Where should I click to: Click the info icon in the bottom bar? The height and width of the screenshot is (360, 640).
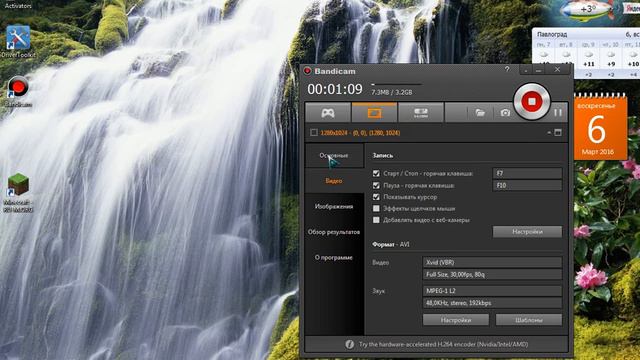pyautogui.click(x=349, y=344)
